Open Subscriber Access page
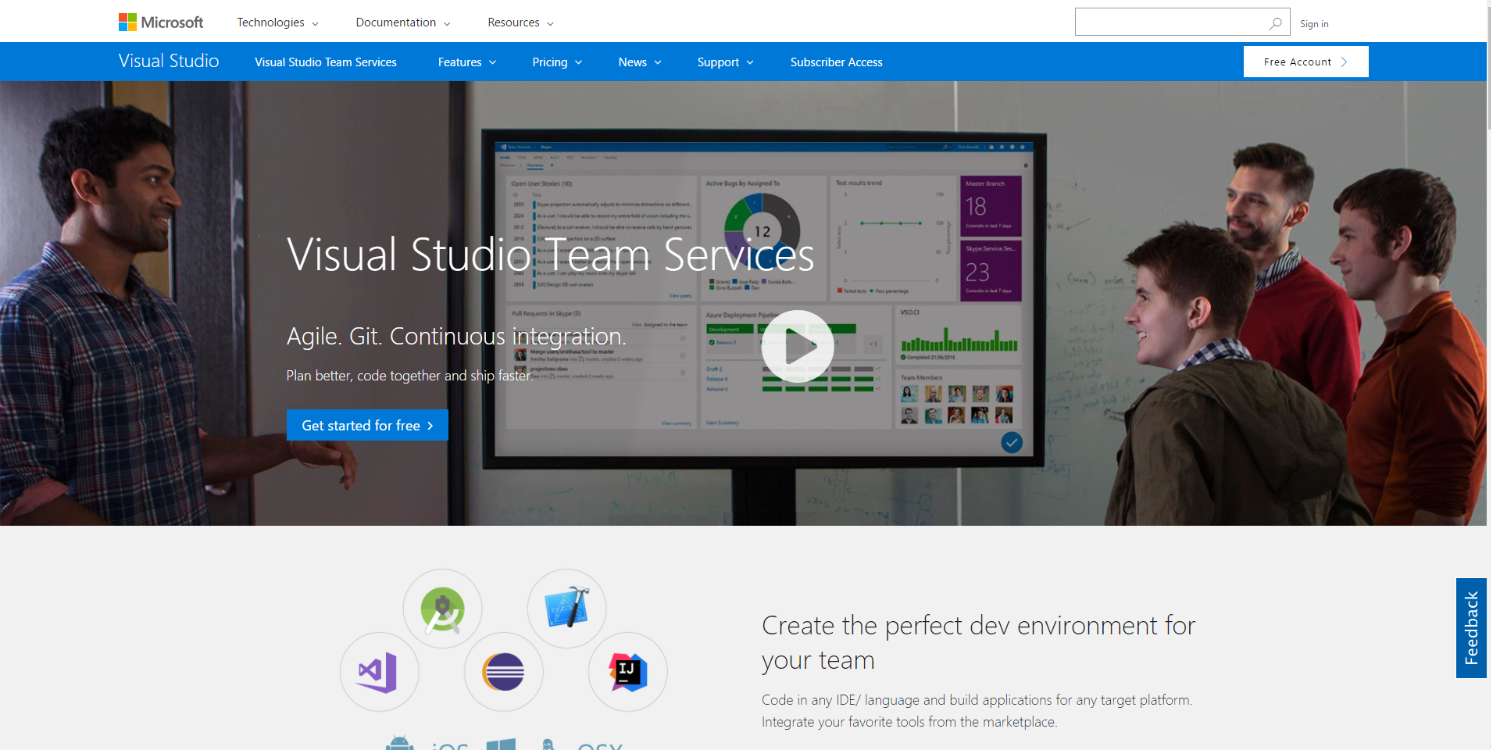Image resolution: width=1491 pixels, height=750 pixels. 836,62
